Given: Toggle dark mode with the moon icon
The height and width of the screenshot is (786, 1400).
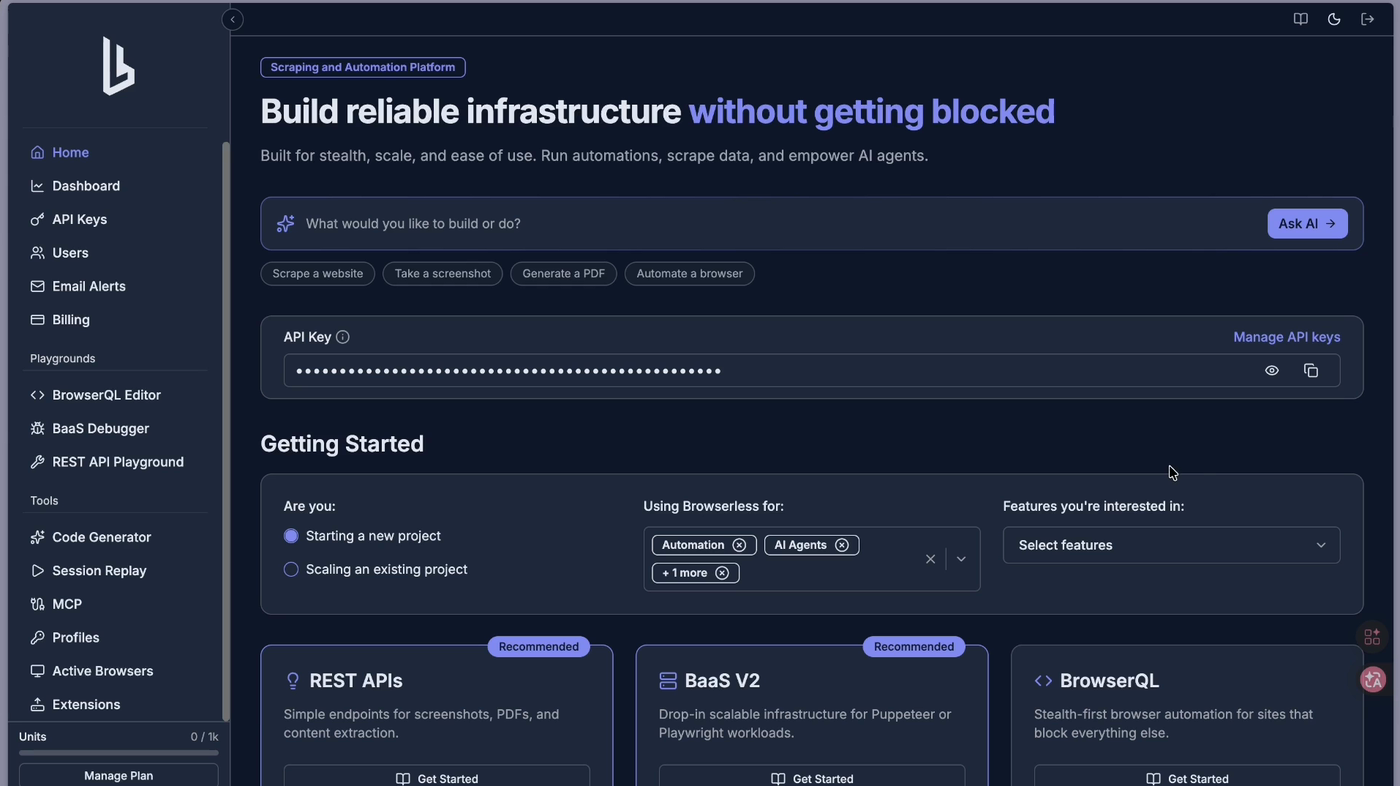Looking at the screenshot, I should pos(1334,19).
